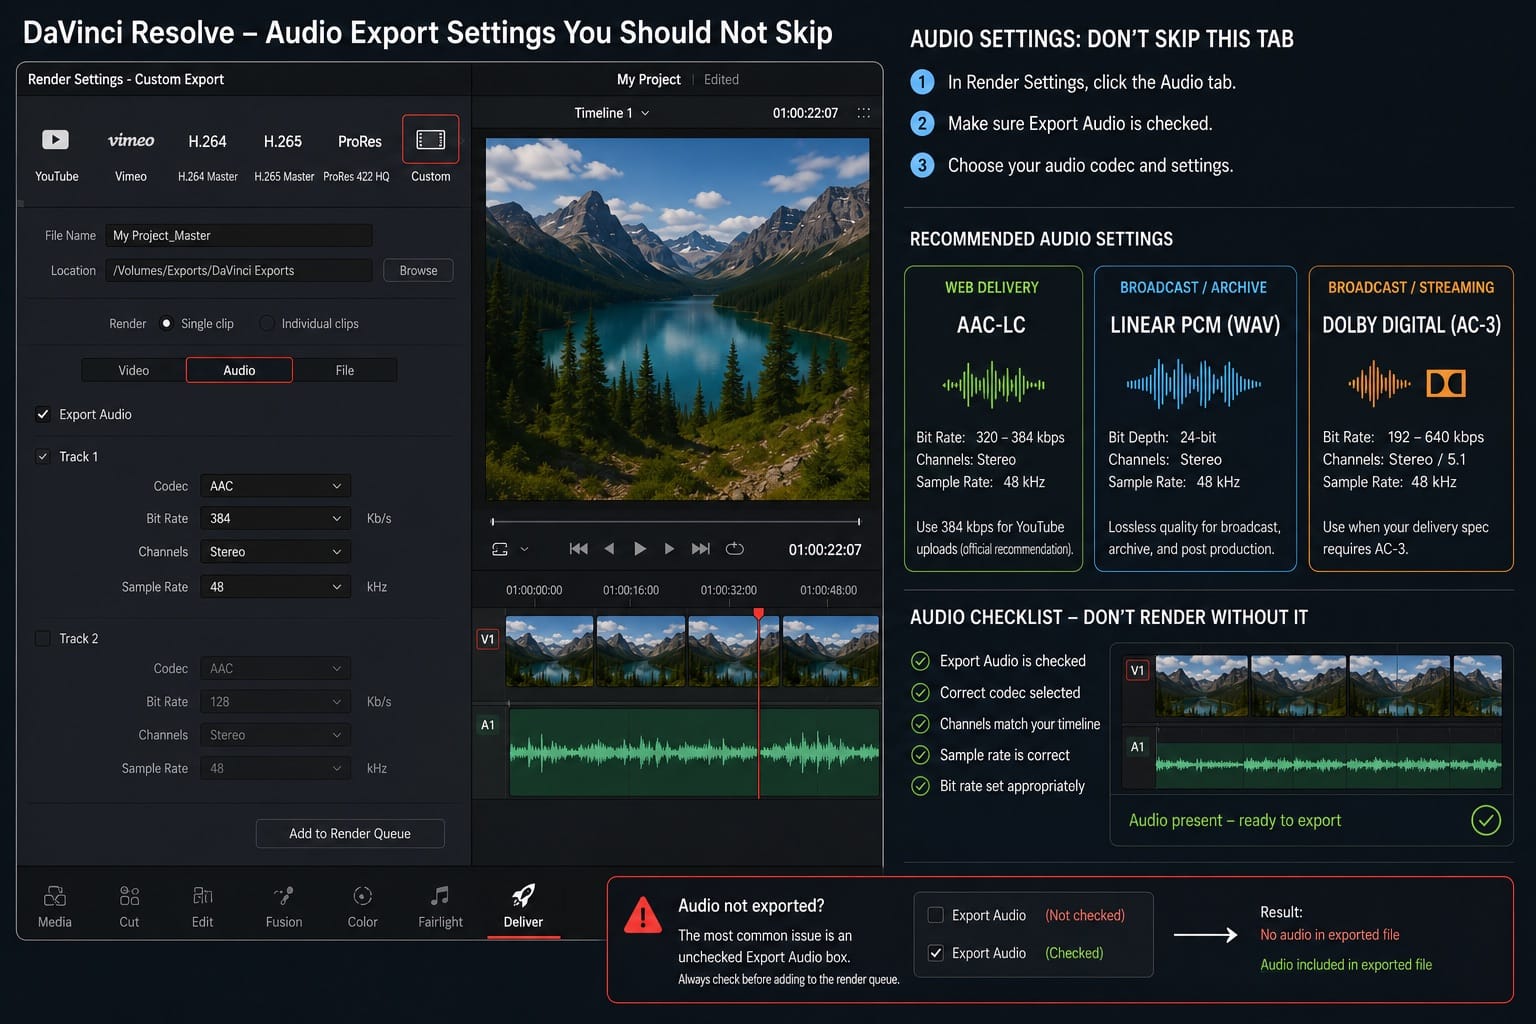The height and width of the screenshot is (1024, 1536).
Task: Open the Fairlight page
Action: pyautogui.click(x=440, y=906)
